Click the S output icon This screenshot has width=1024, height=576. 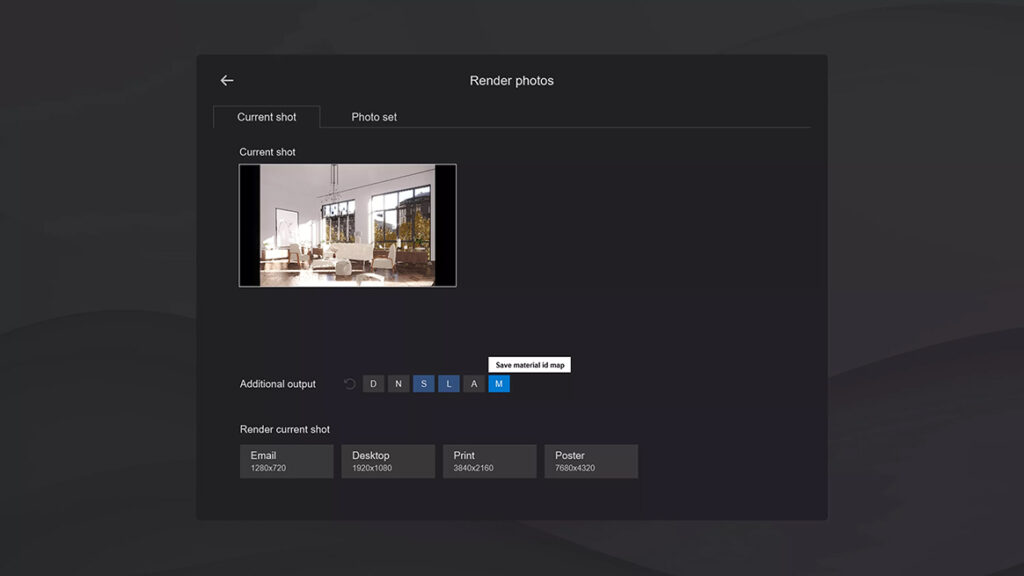coord(423,383)
